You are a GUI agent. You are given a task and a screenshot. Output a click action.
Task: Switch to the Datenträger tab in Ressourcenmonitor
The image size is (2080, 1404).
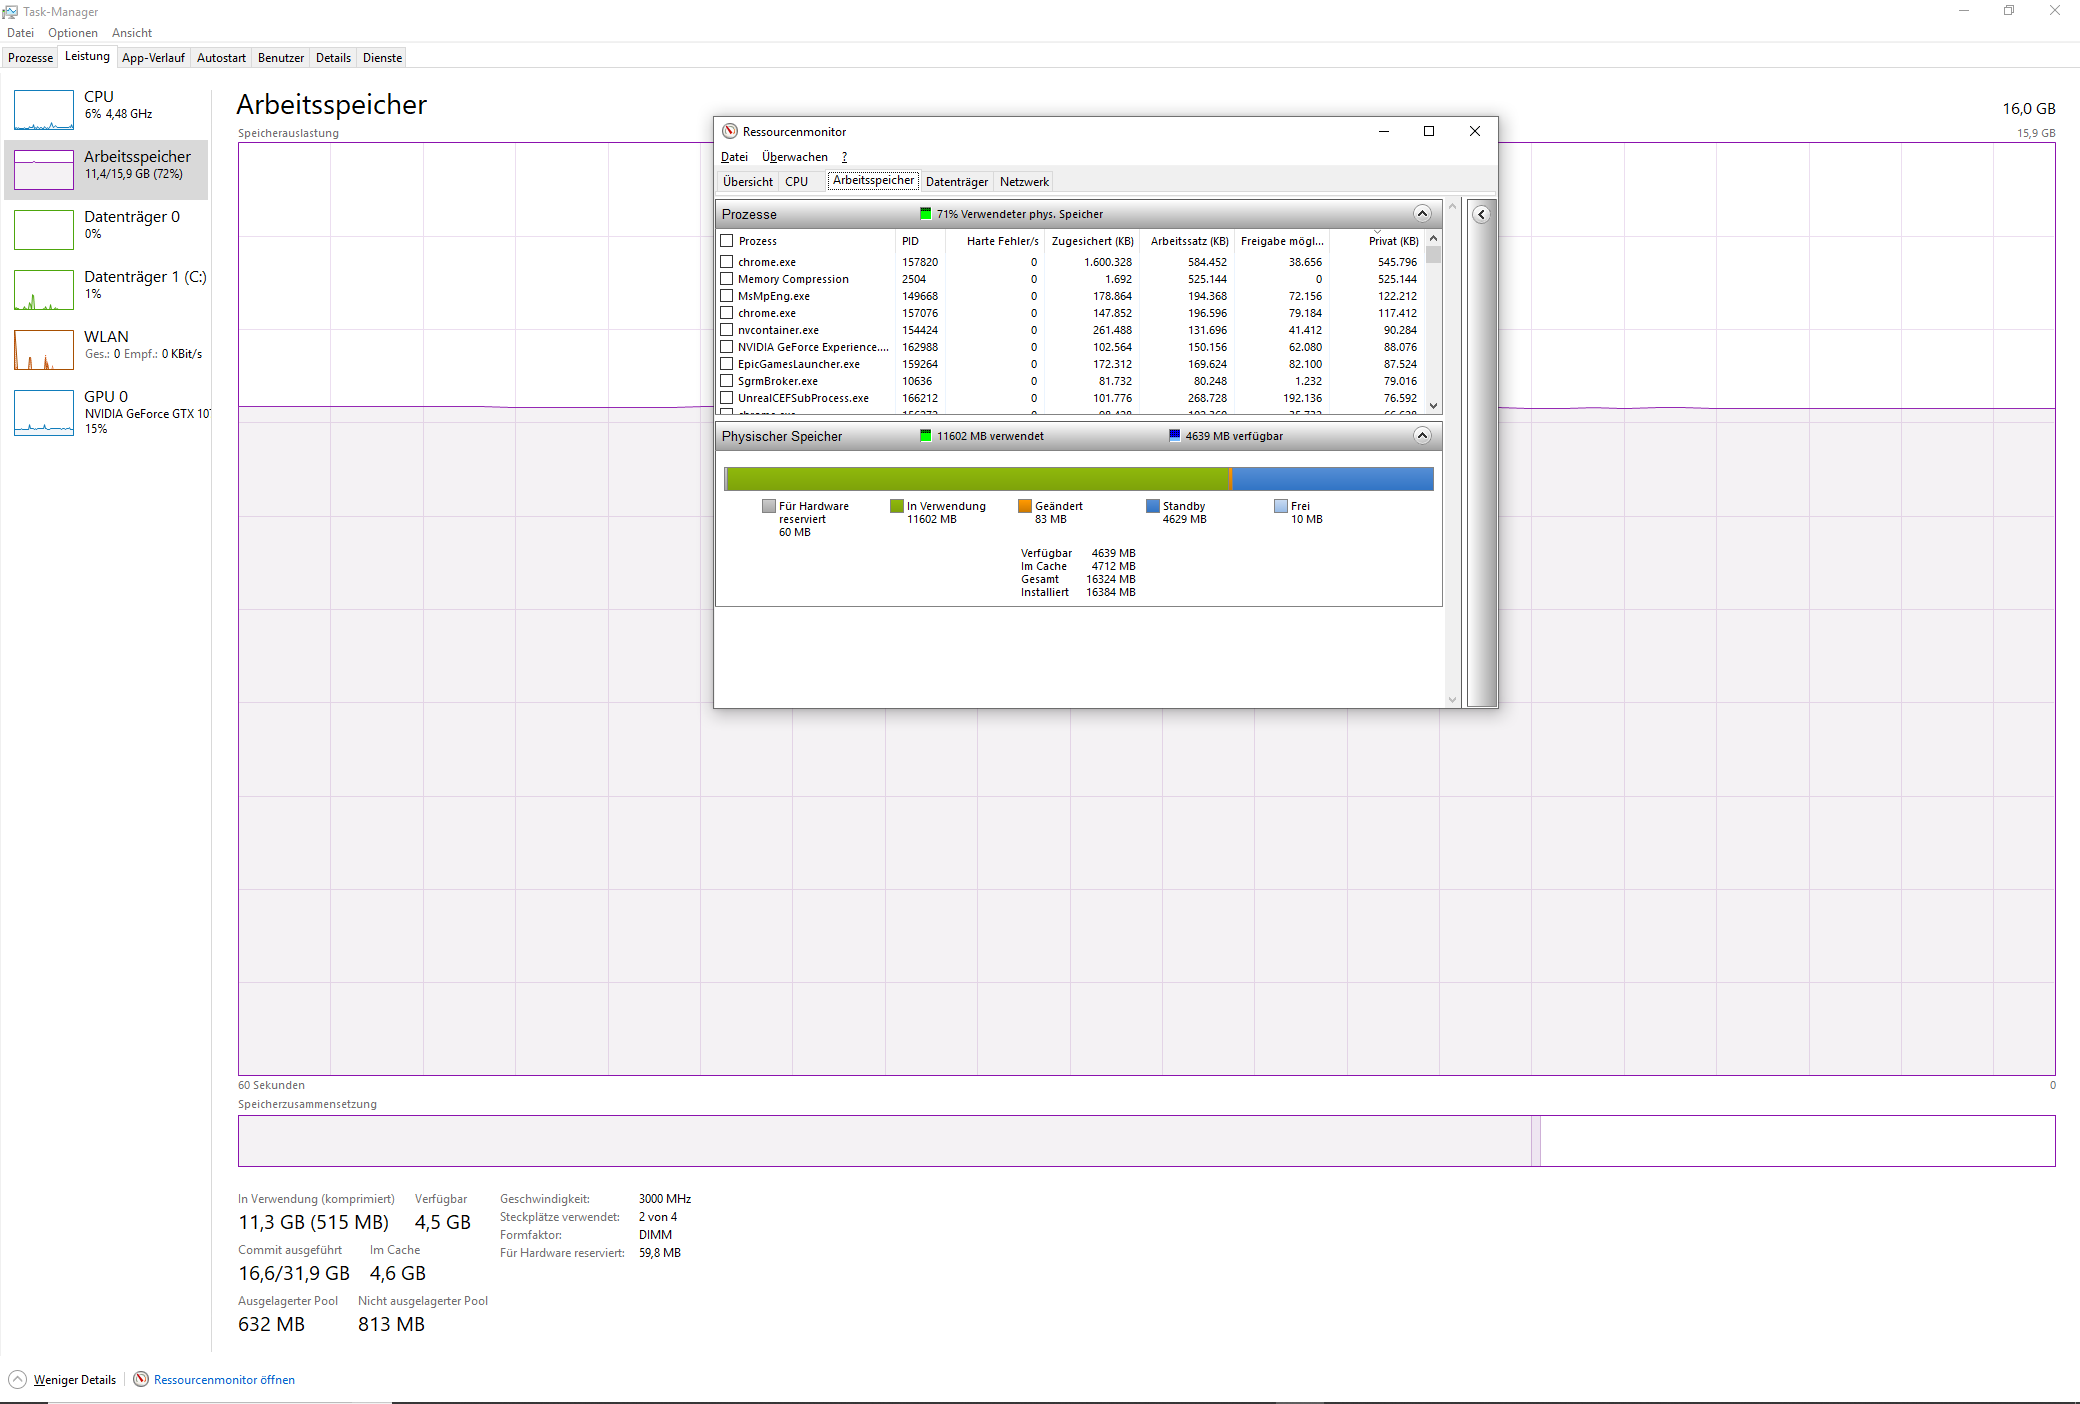click(956, 182)
